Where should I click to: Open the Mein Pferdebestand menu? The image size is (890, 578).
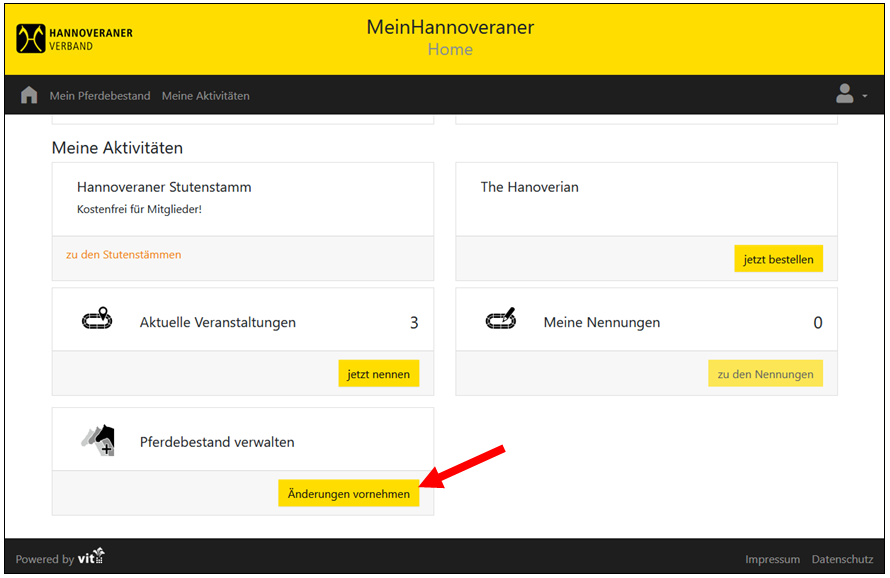point(100,96)
